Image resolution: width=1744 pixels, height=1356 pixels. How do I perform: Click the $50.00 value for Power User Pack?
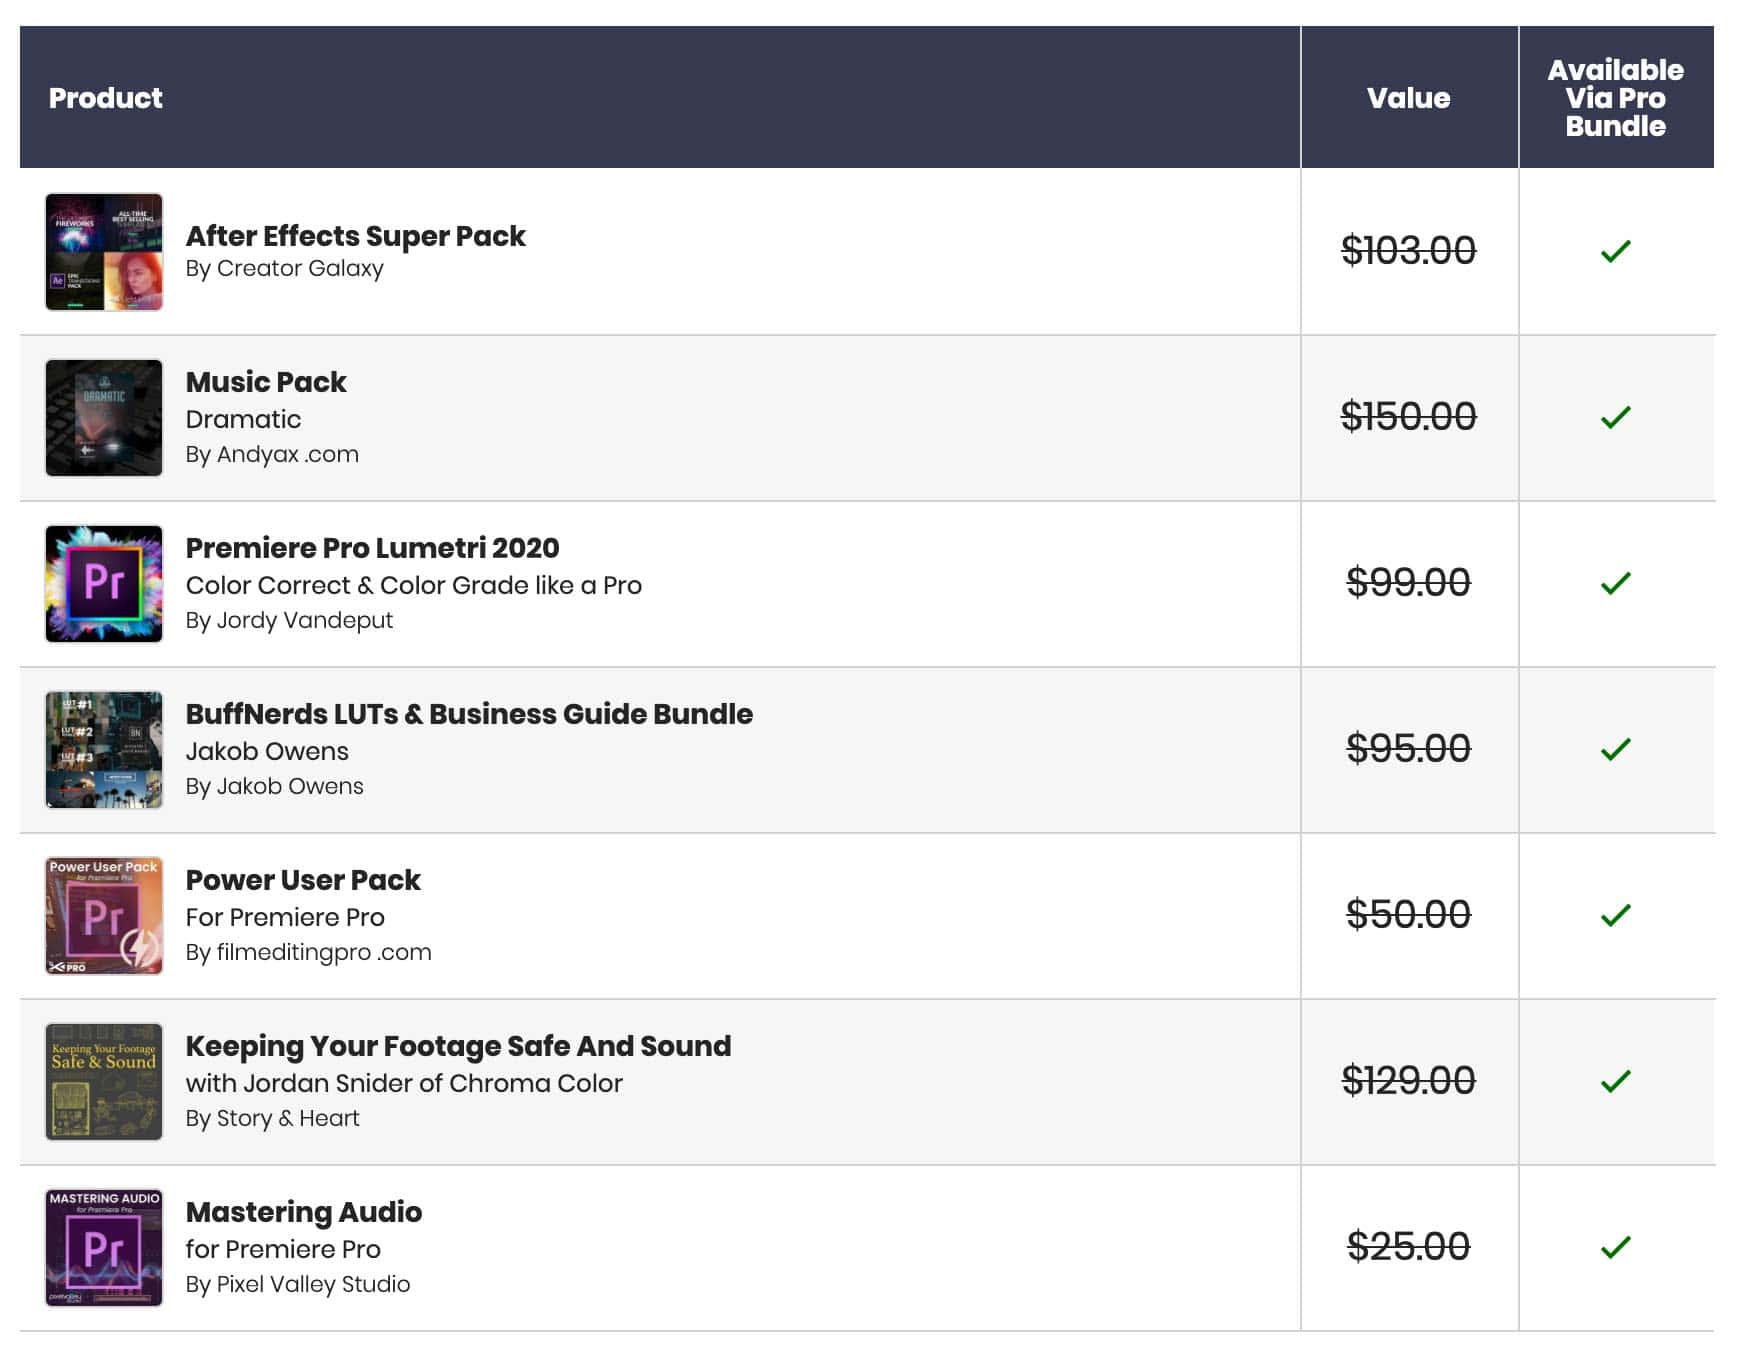(x=1408, y=914)
